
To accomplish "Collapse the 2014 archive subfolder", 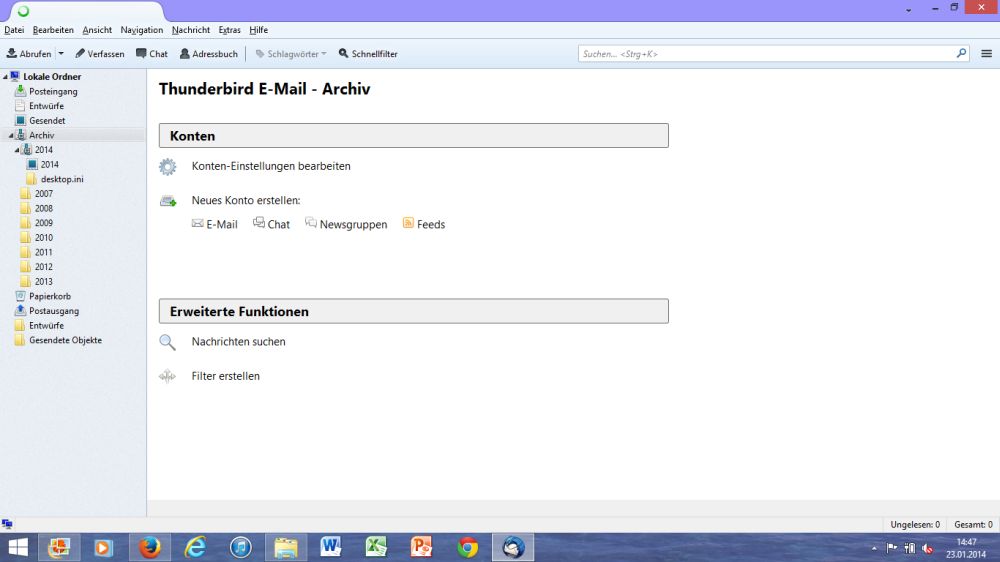I will coord(17,150).
